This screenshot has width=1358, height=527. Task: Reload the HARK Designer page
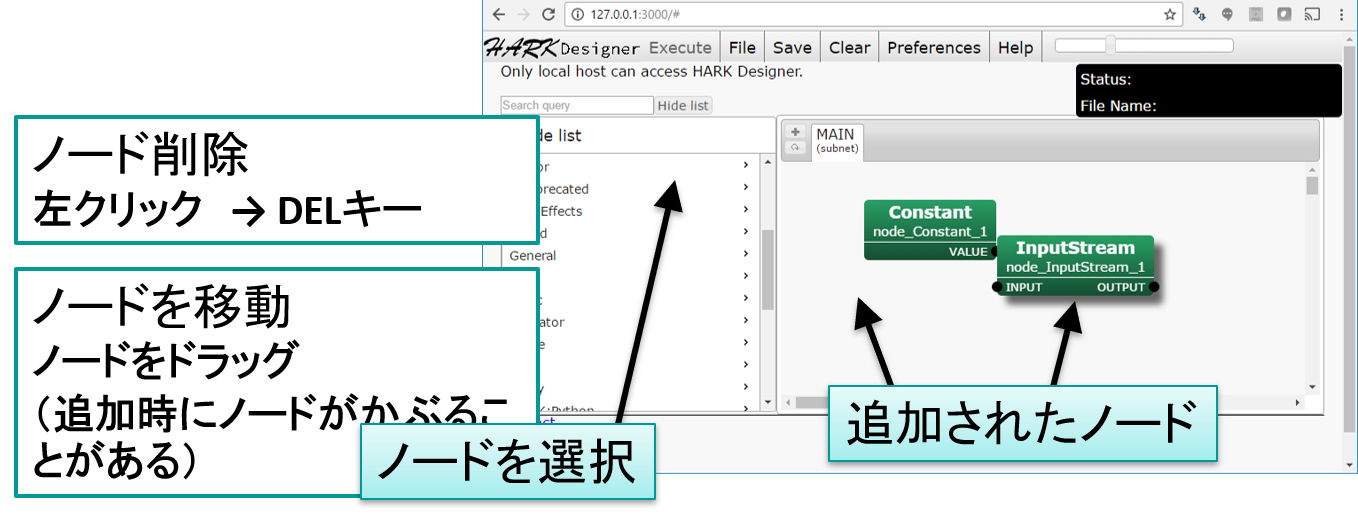(547, 14)
